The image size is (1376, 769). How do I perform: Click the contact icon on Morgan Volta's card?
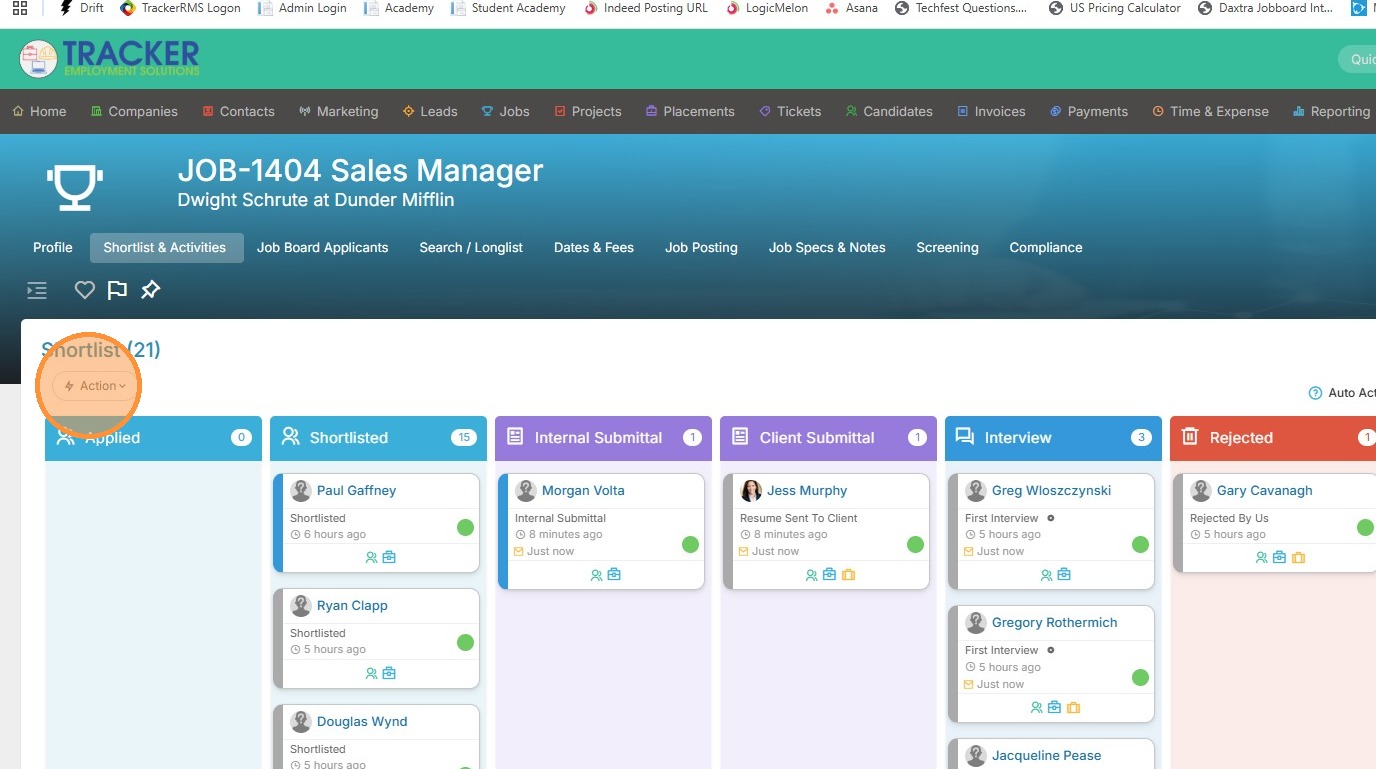tap(597, 575)
